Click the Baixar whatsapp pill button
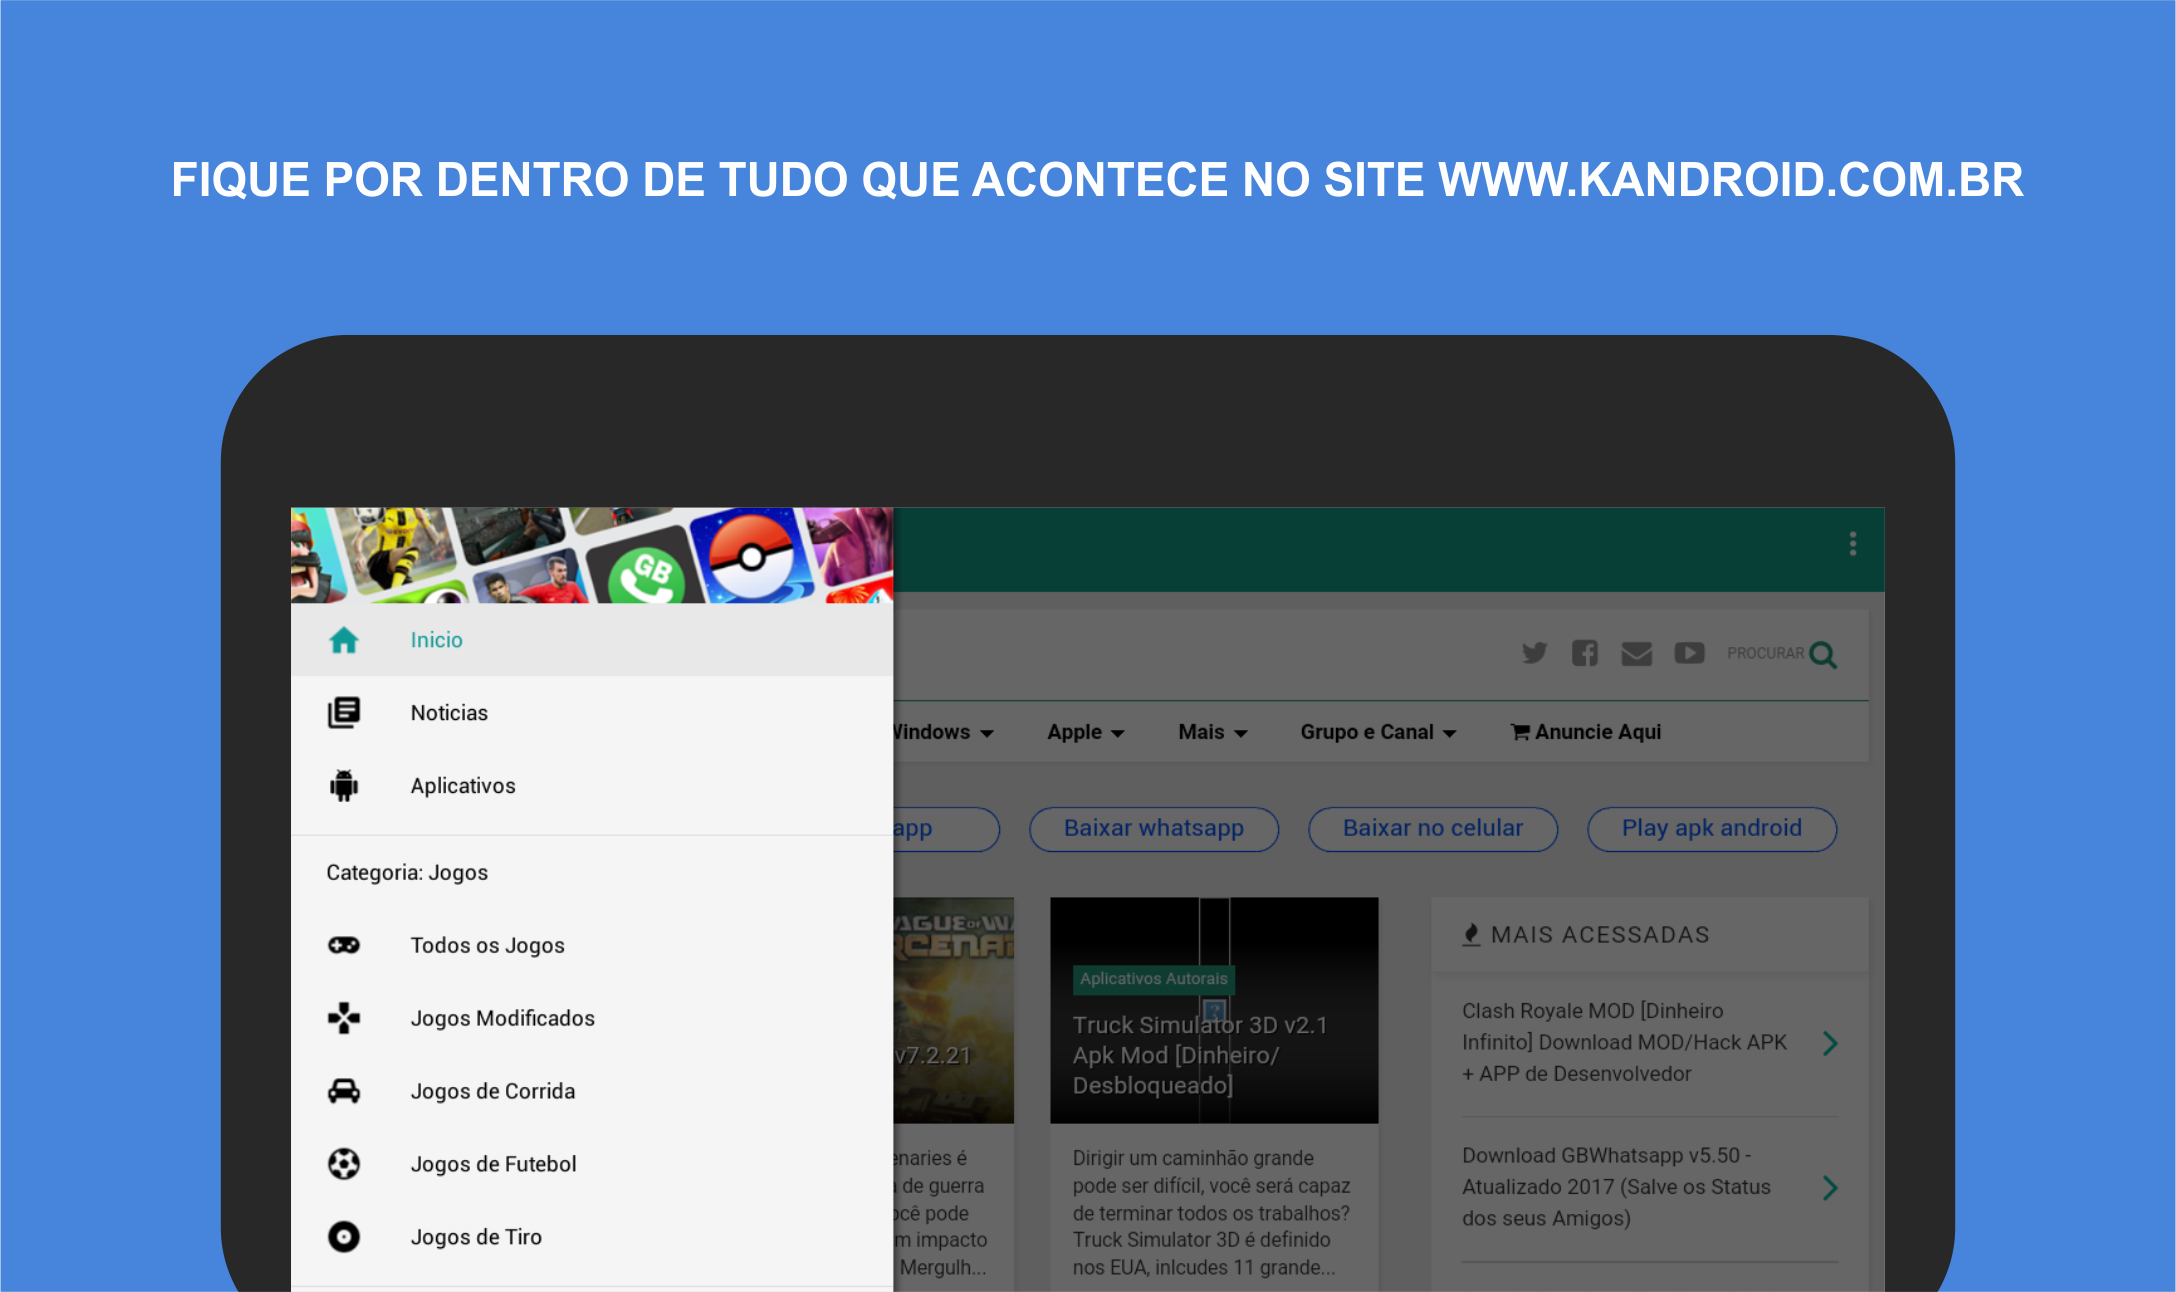 click(1153, 829)
